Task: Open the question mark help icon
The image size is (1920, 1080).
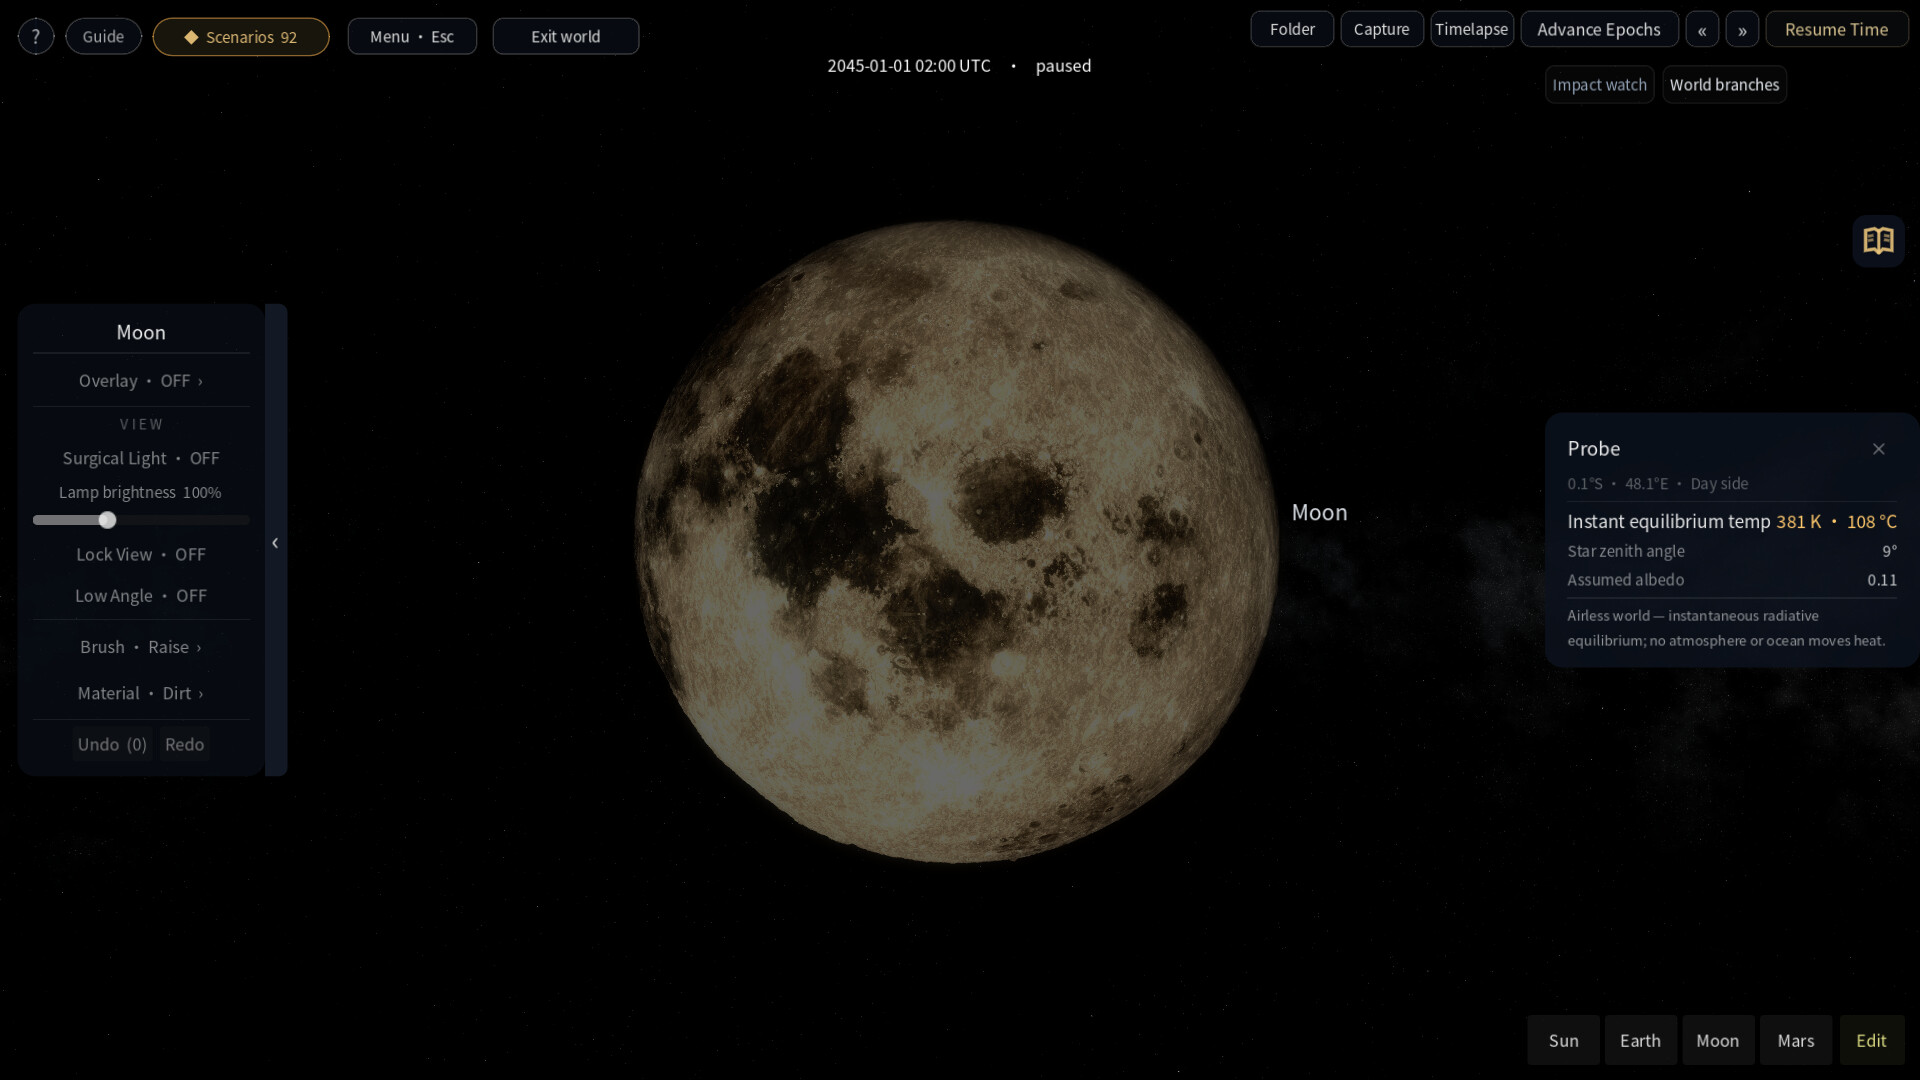Action: pyautogui.click(x=36, y=37)
